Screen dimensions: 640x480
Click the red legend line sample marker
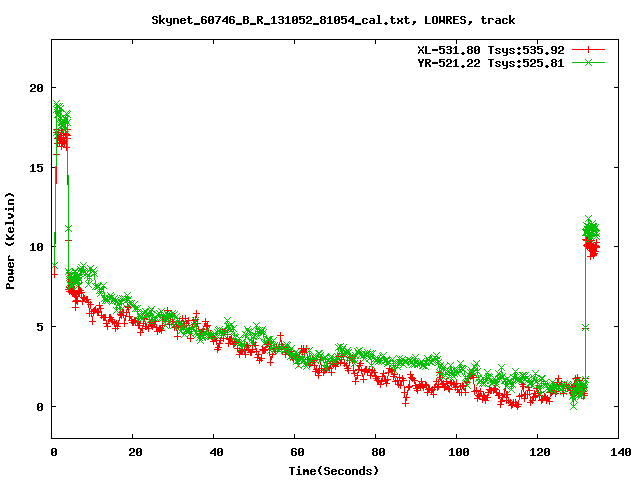[x=588, y=50]
